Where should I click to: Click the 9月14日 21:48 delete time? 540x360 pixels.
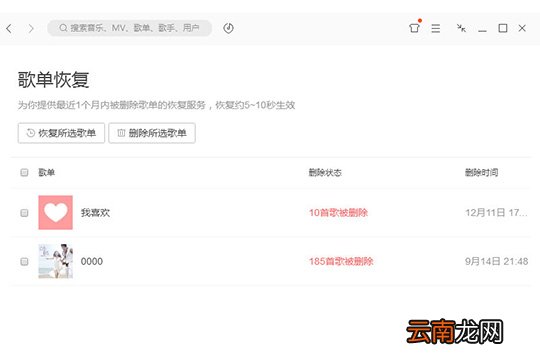[496, 261]
